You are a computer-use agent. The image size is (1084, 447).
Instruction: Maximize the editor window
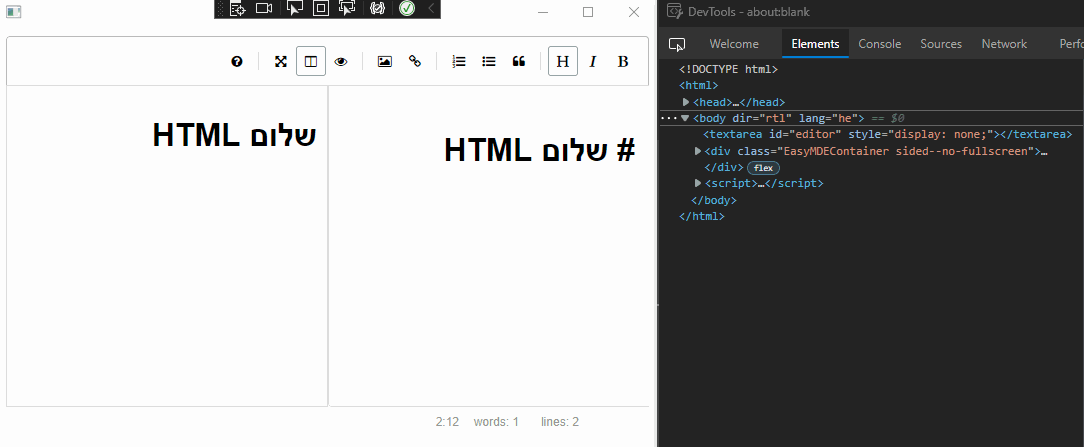pyautogui.click(x=588, y=12)
